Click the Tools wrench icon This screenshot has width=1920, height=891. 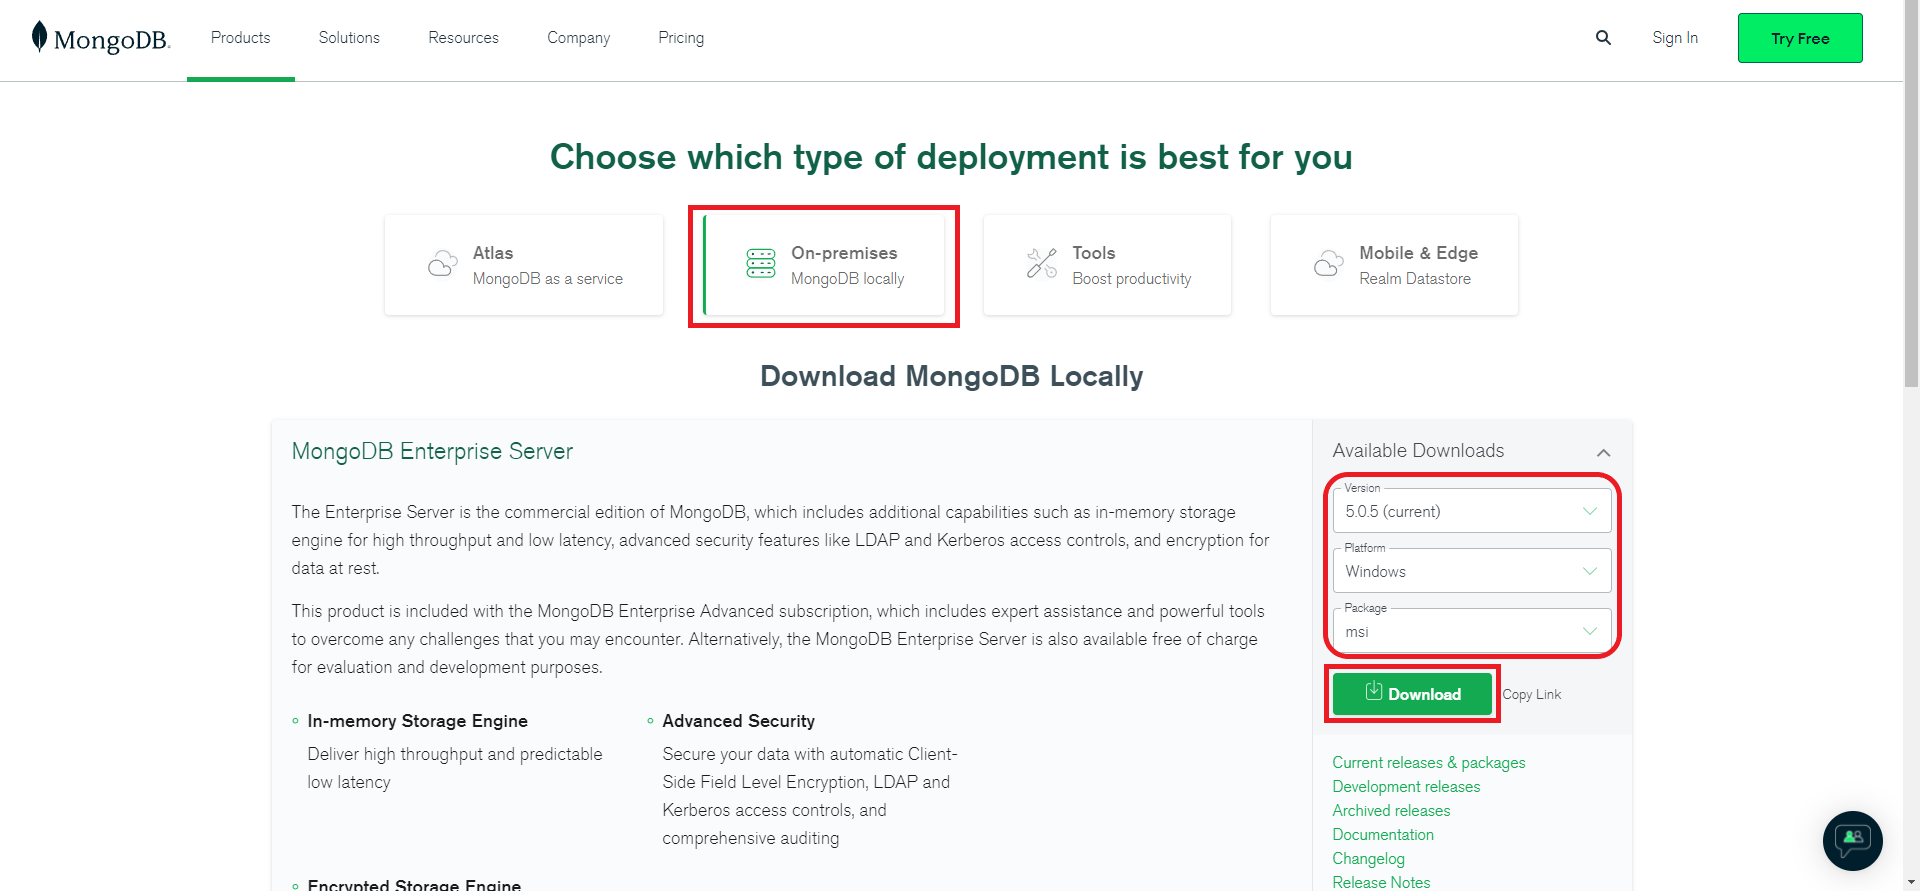tap(1042, 264)
